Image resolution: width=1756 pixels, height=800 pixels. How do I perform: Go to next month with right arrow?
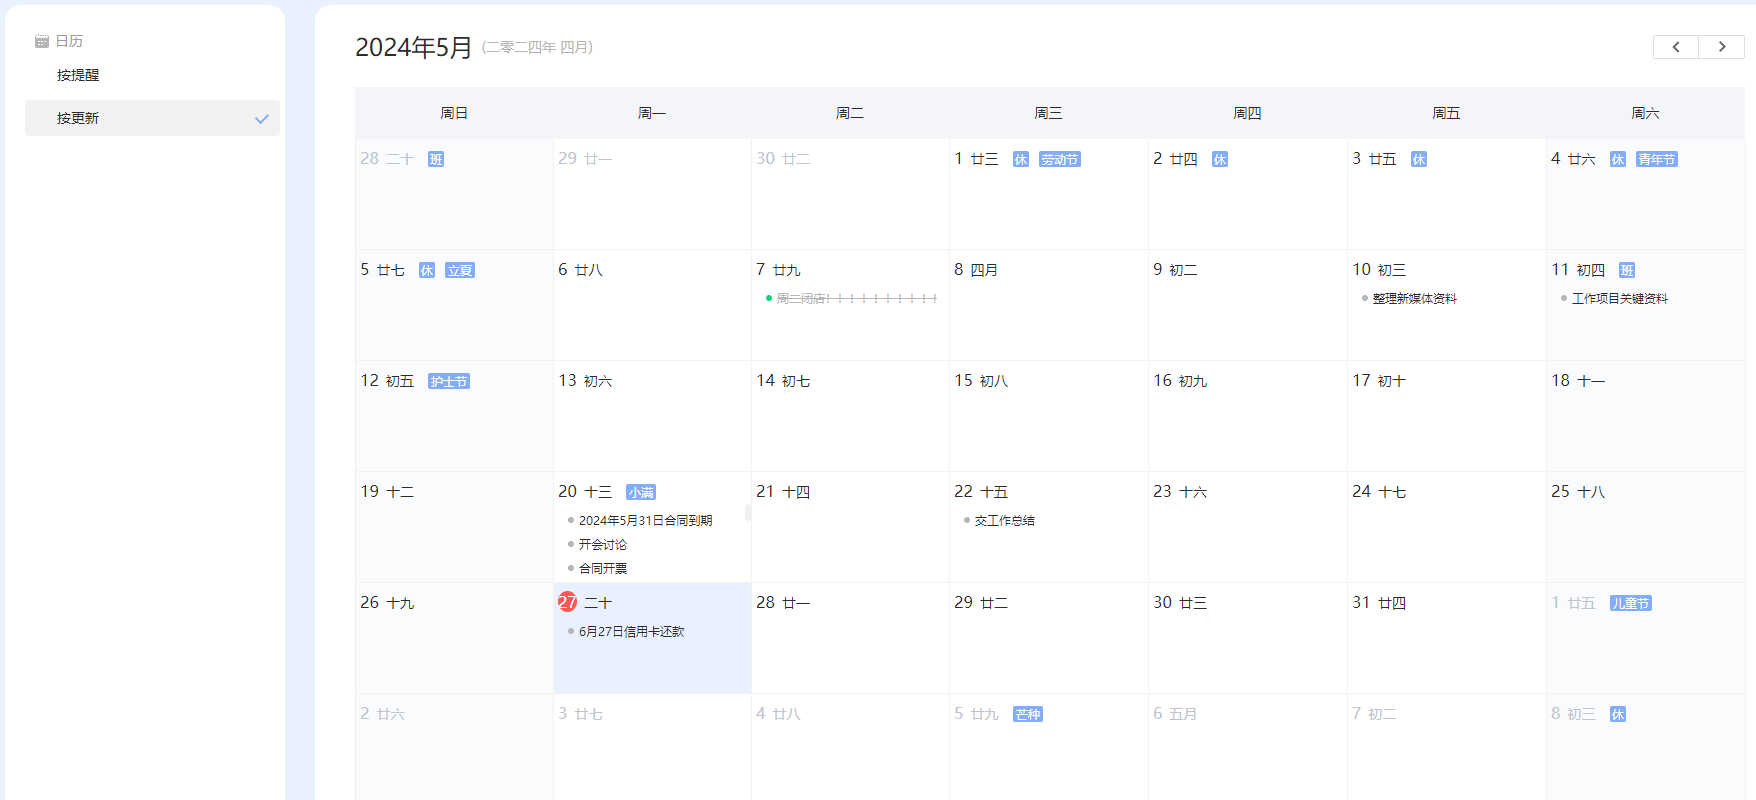click(x=1722, y=47)
